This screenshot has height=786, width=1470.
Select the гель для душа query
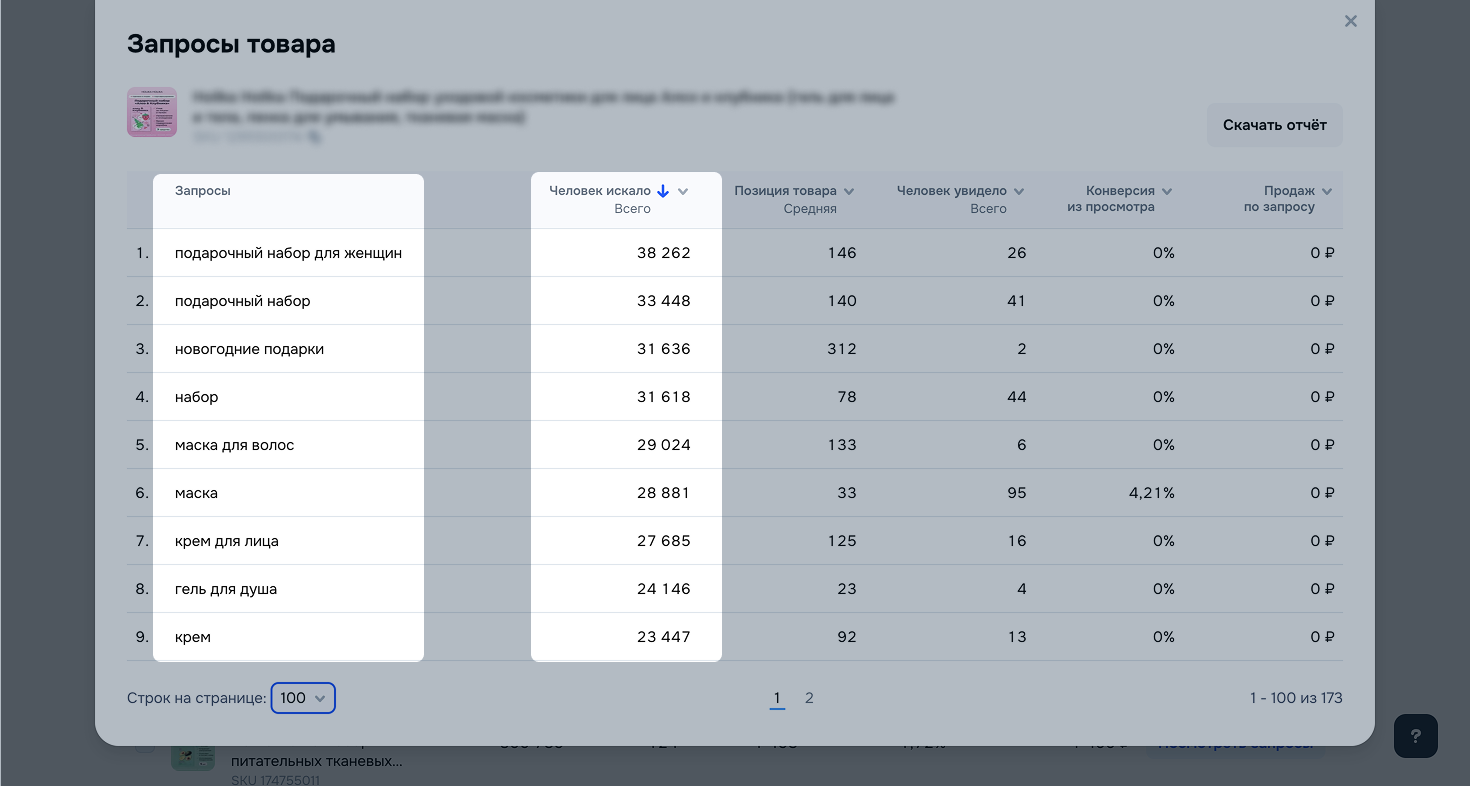click(226, 589)
